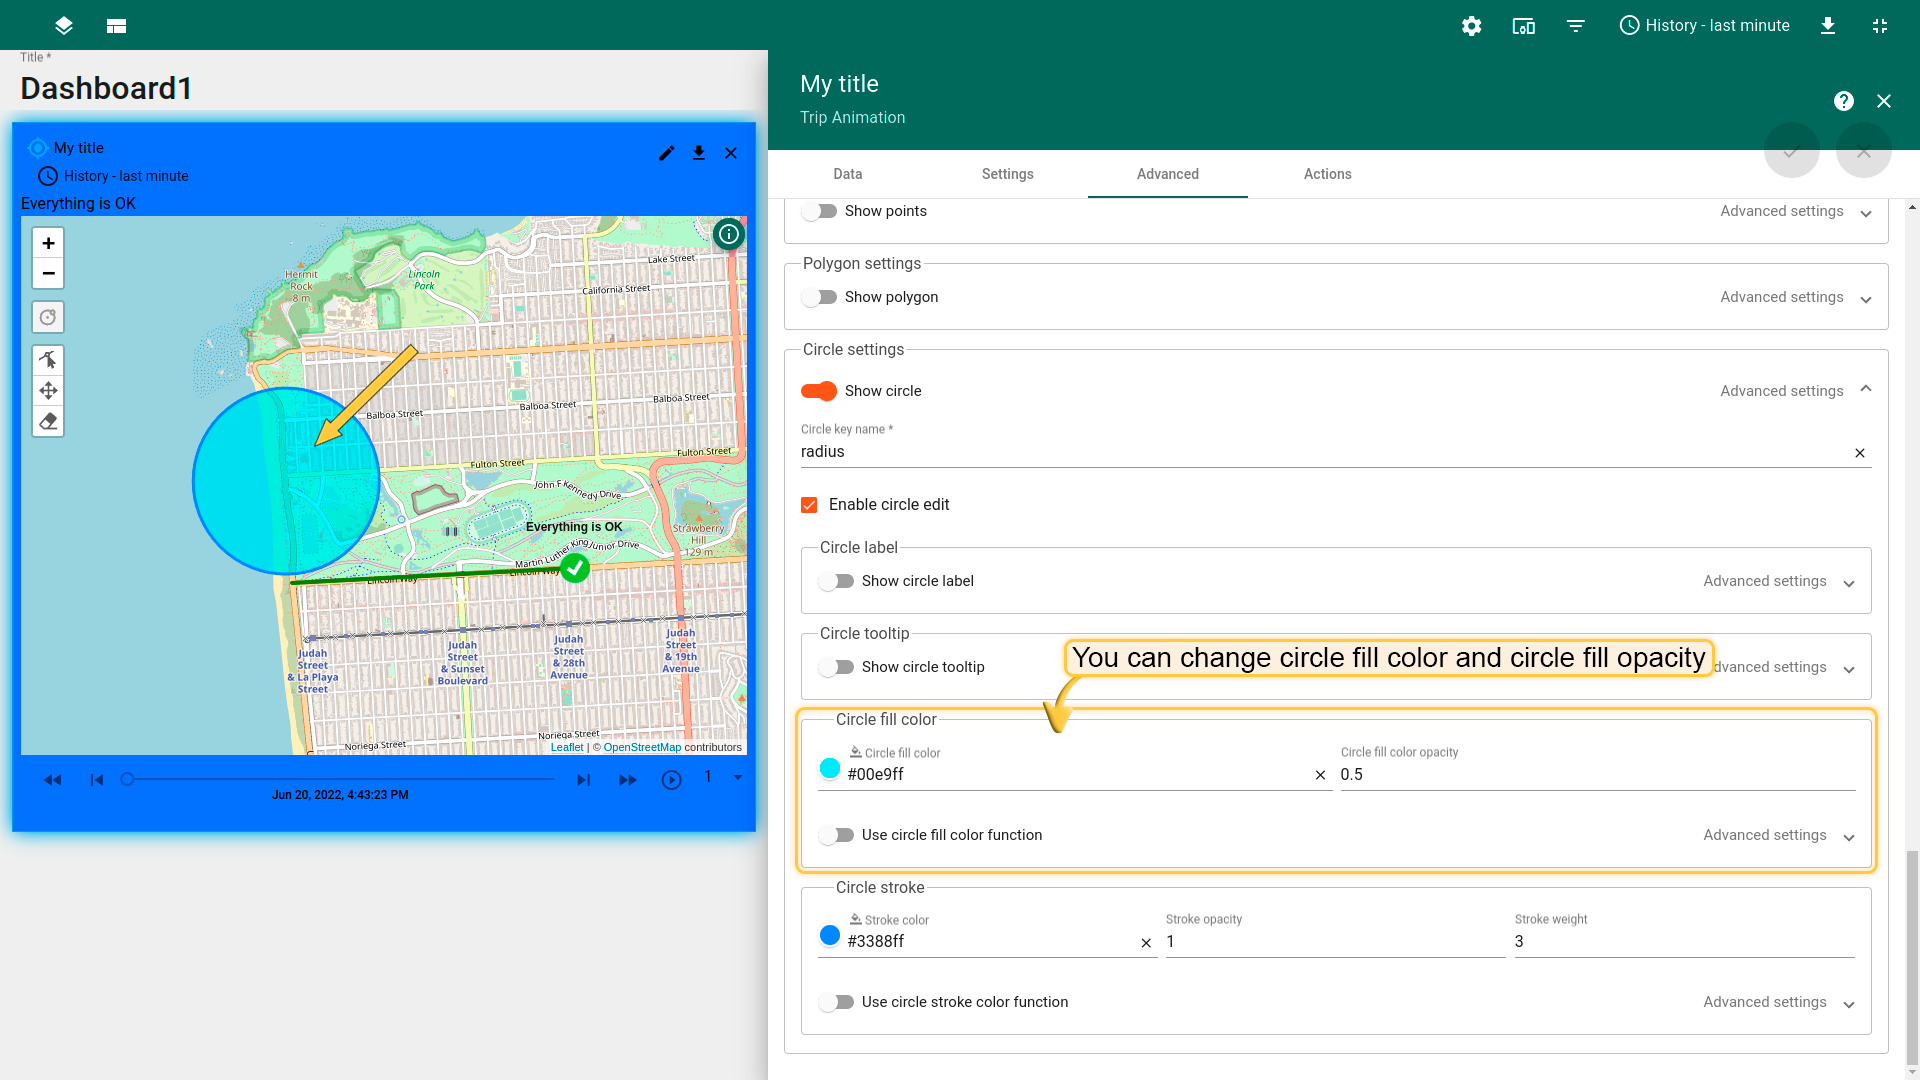This screenshot has height=1080, width=1920.
Task: Expand Polygon advanced settings chevron
Action: (1866, 299)
